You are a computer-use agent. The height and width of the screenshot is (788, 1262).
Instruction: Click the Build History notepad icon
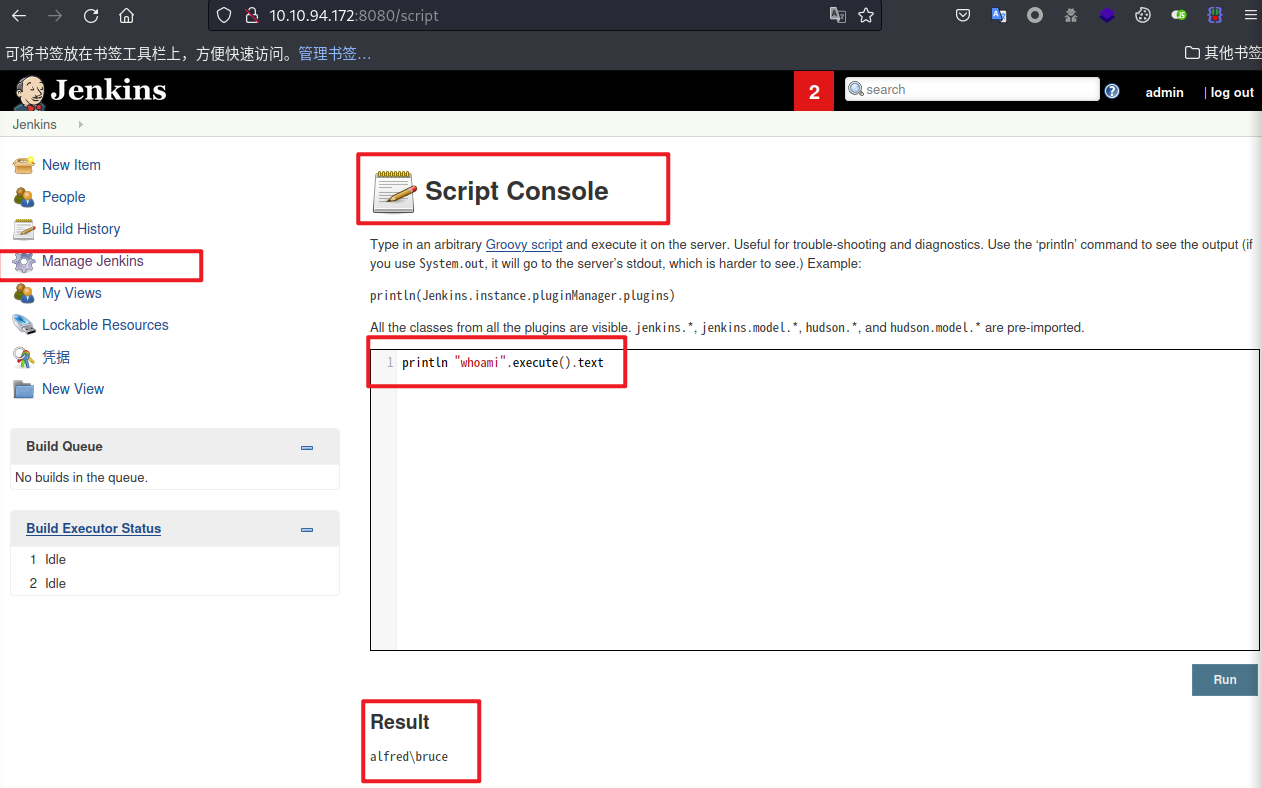[x=24, y=229]
